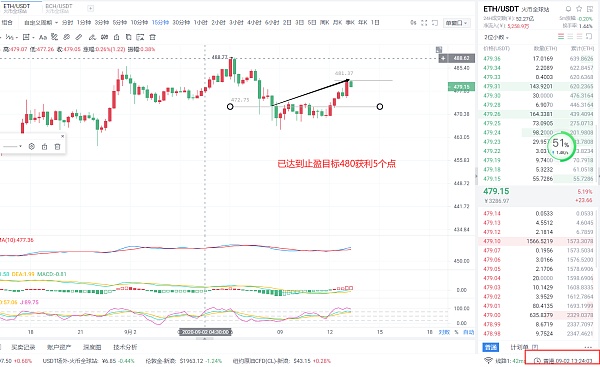This screenshot has height=367, width=600.
Task: Show combined buy and sell order book
Action: click(561, 37)
